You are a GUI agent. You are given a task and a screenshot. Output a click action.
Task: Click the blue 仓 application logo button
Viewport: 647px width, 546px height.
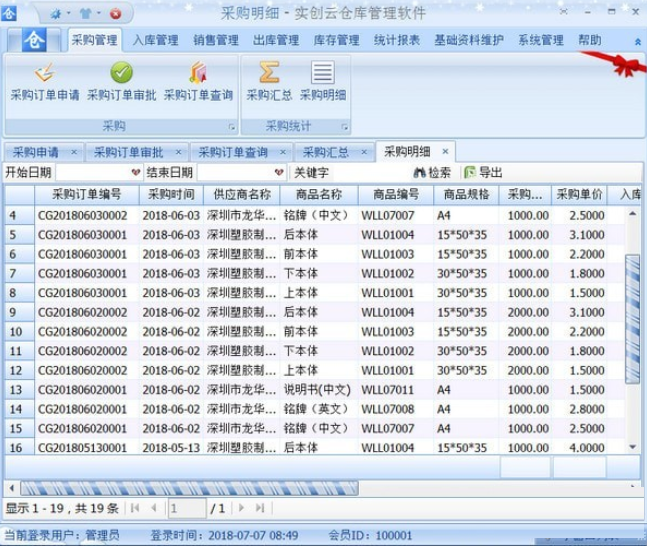point(34,40)
